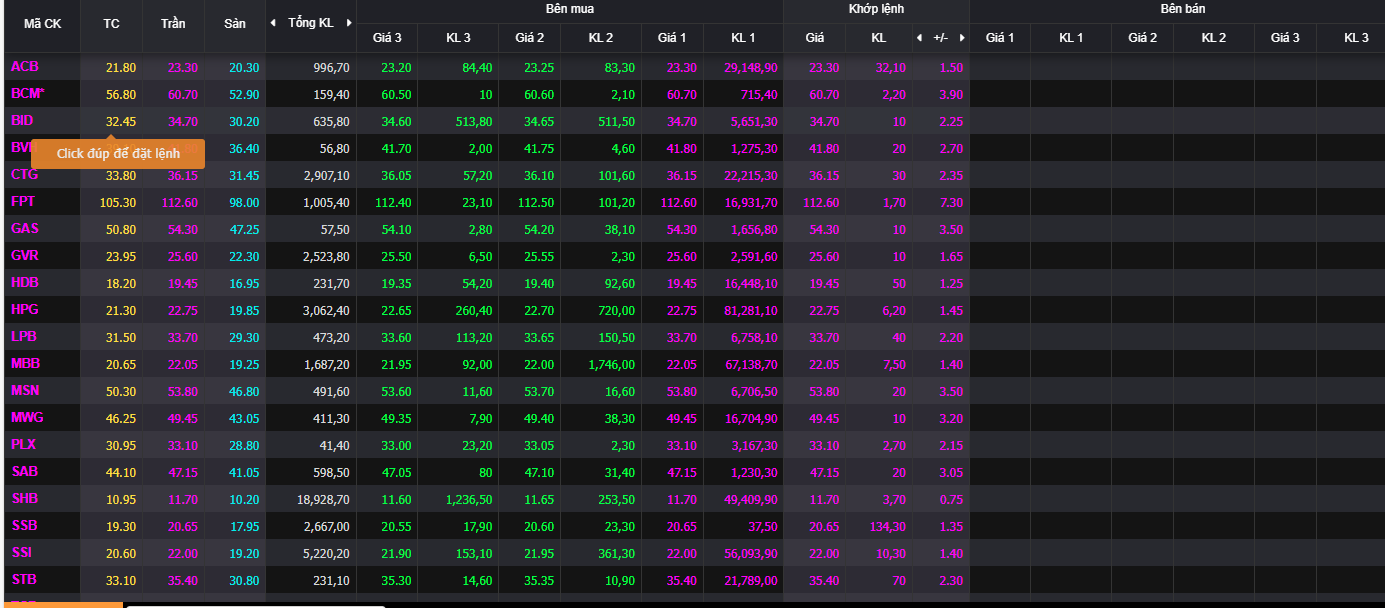
Task: Click left arrow beside Tổng KL header
Action: click(274, 23)
